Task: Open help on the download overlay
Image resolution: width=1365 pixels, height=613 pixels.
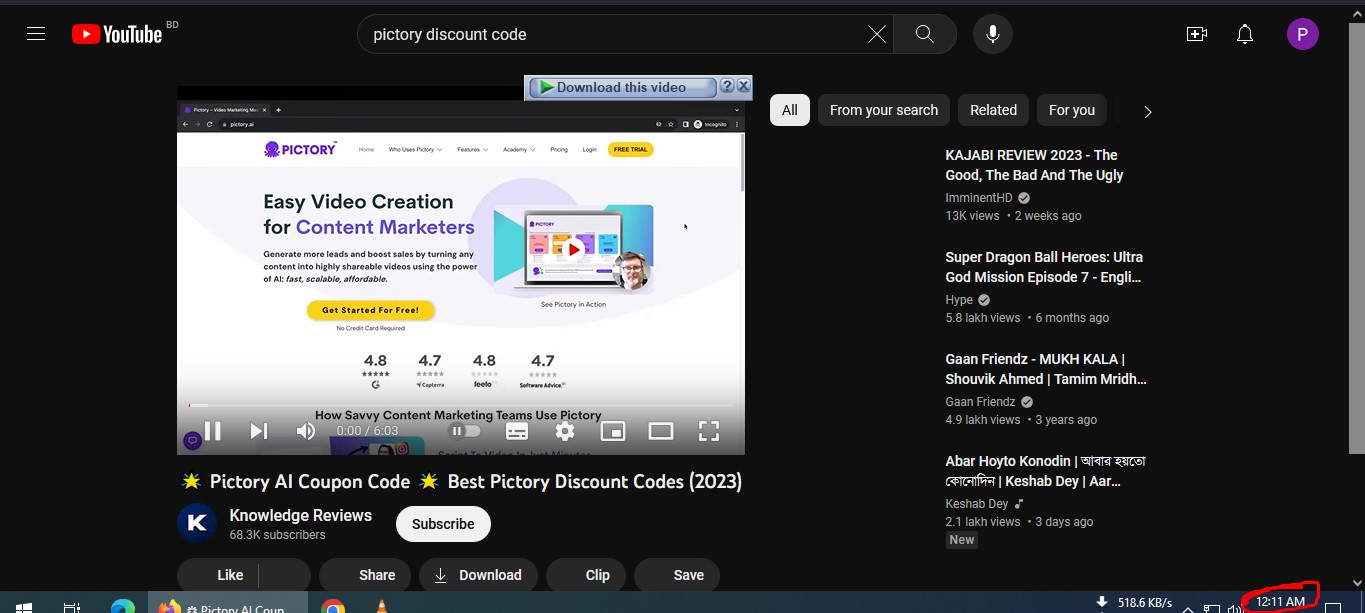Action: pyautogui.click(x=727, y=87)
